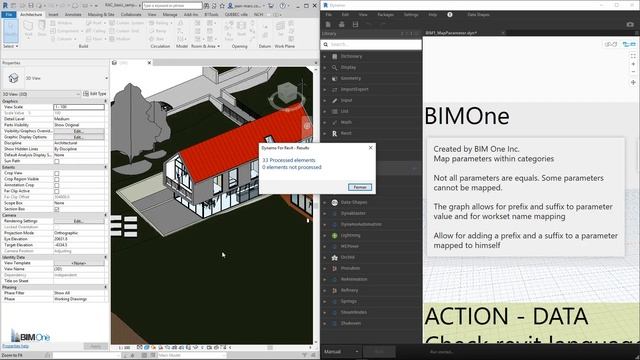This screenshot has height=360, width=640.
Task: Click the ViewCube in the 3D view
Action: coord(287,93)
